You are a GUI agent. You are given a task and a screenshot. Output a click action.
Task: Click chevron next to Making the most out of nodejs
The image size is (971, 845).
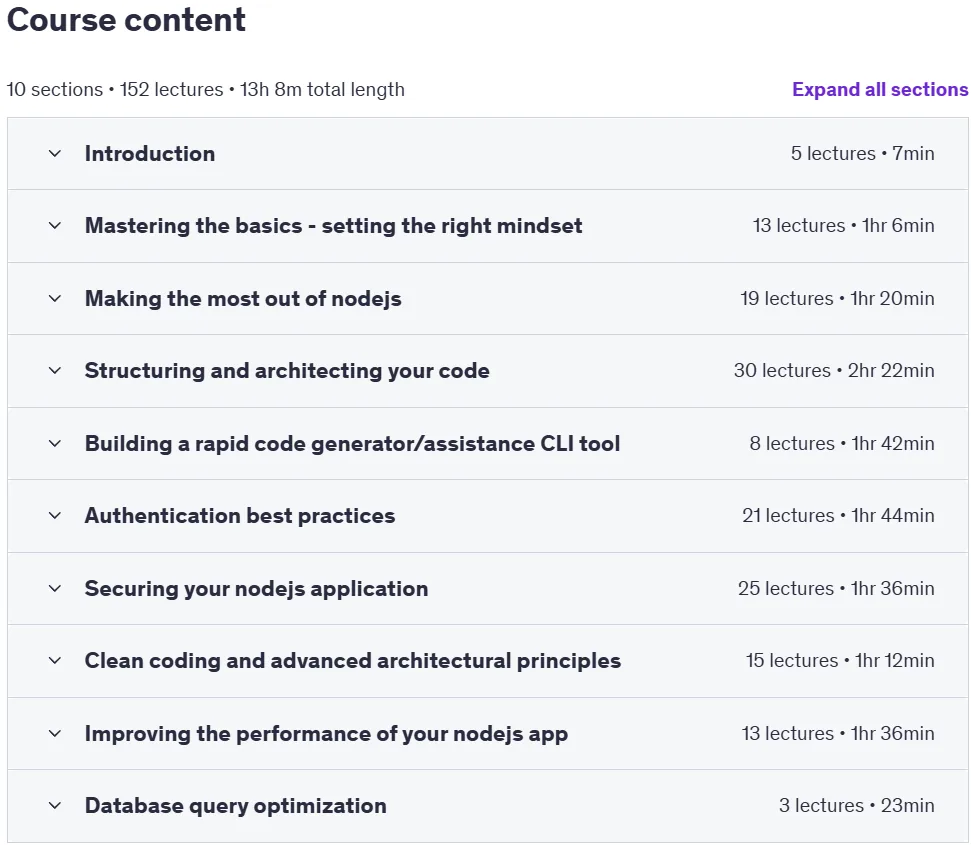54,298
